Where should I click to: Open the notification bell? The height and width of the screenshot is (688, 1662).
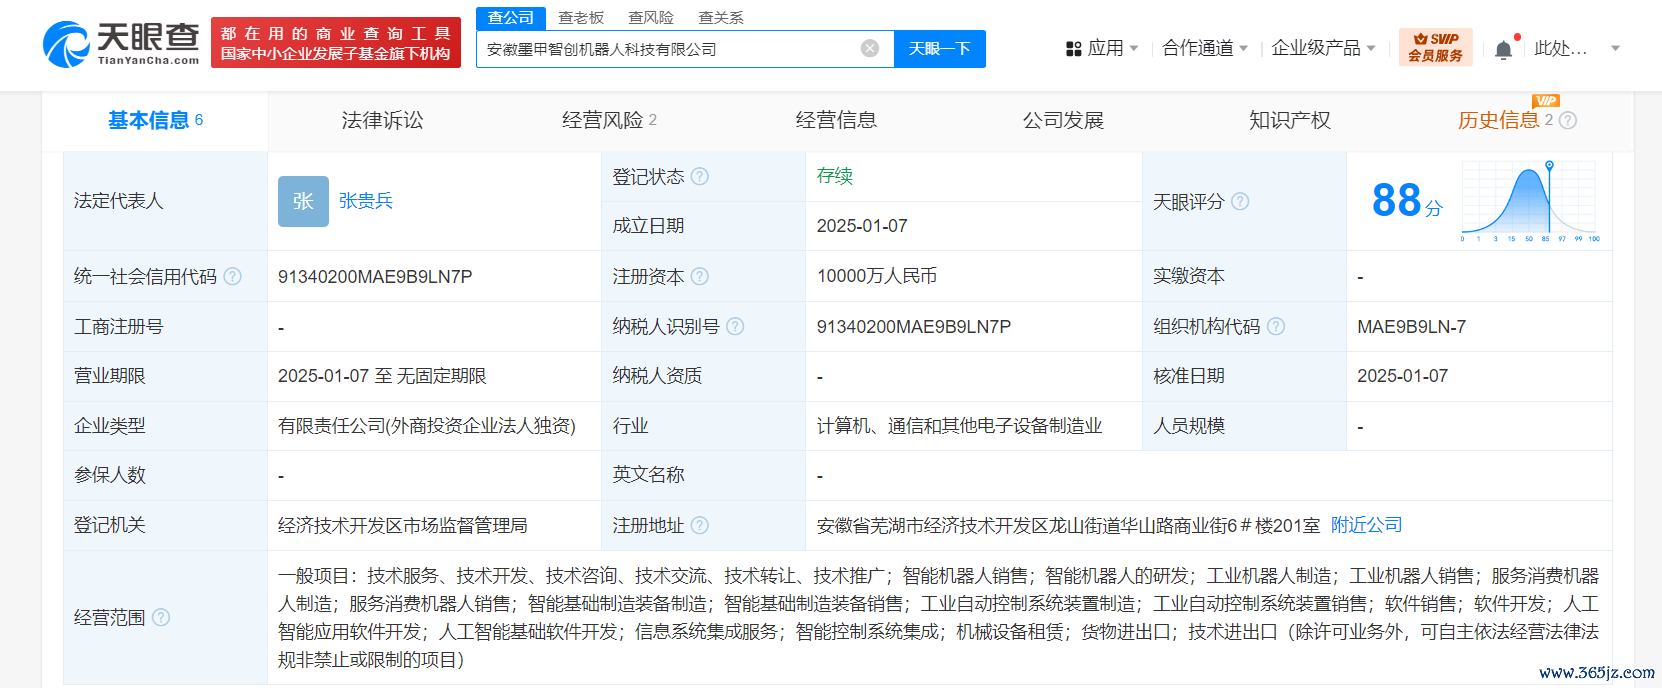[1503, 49]
